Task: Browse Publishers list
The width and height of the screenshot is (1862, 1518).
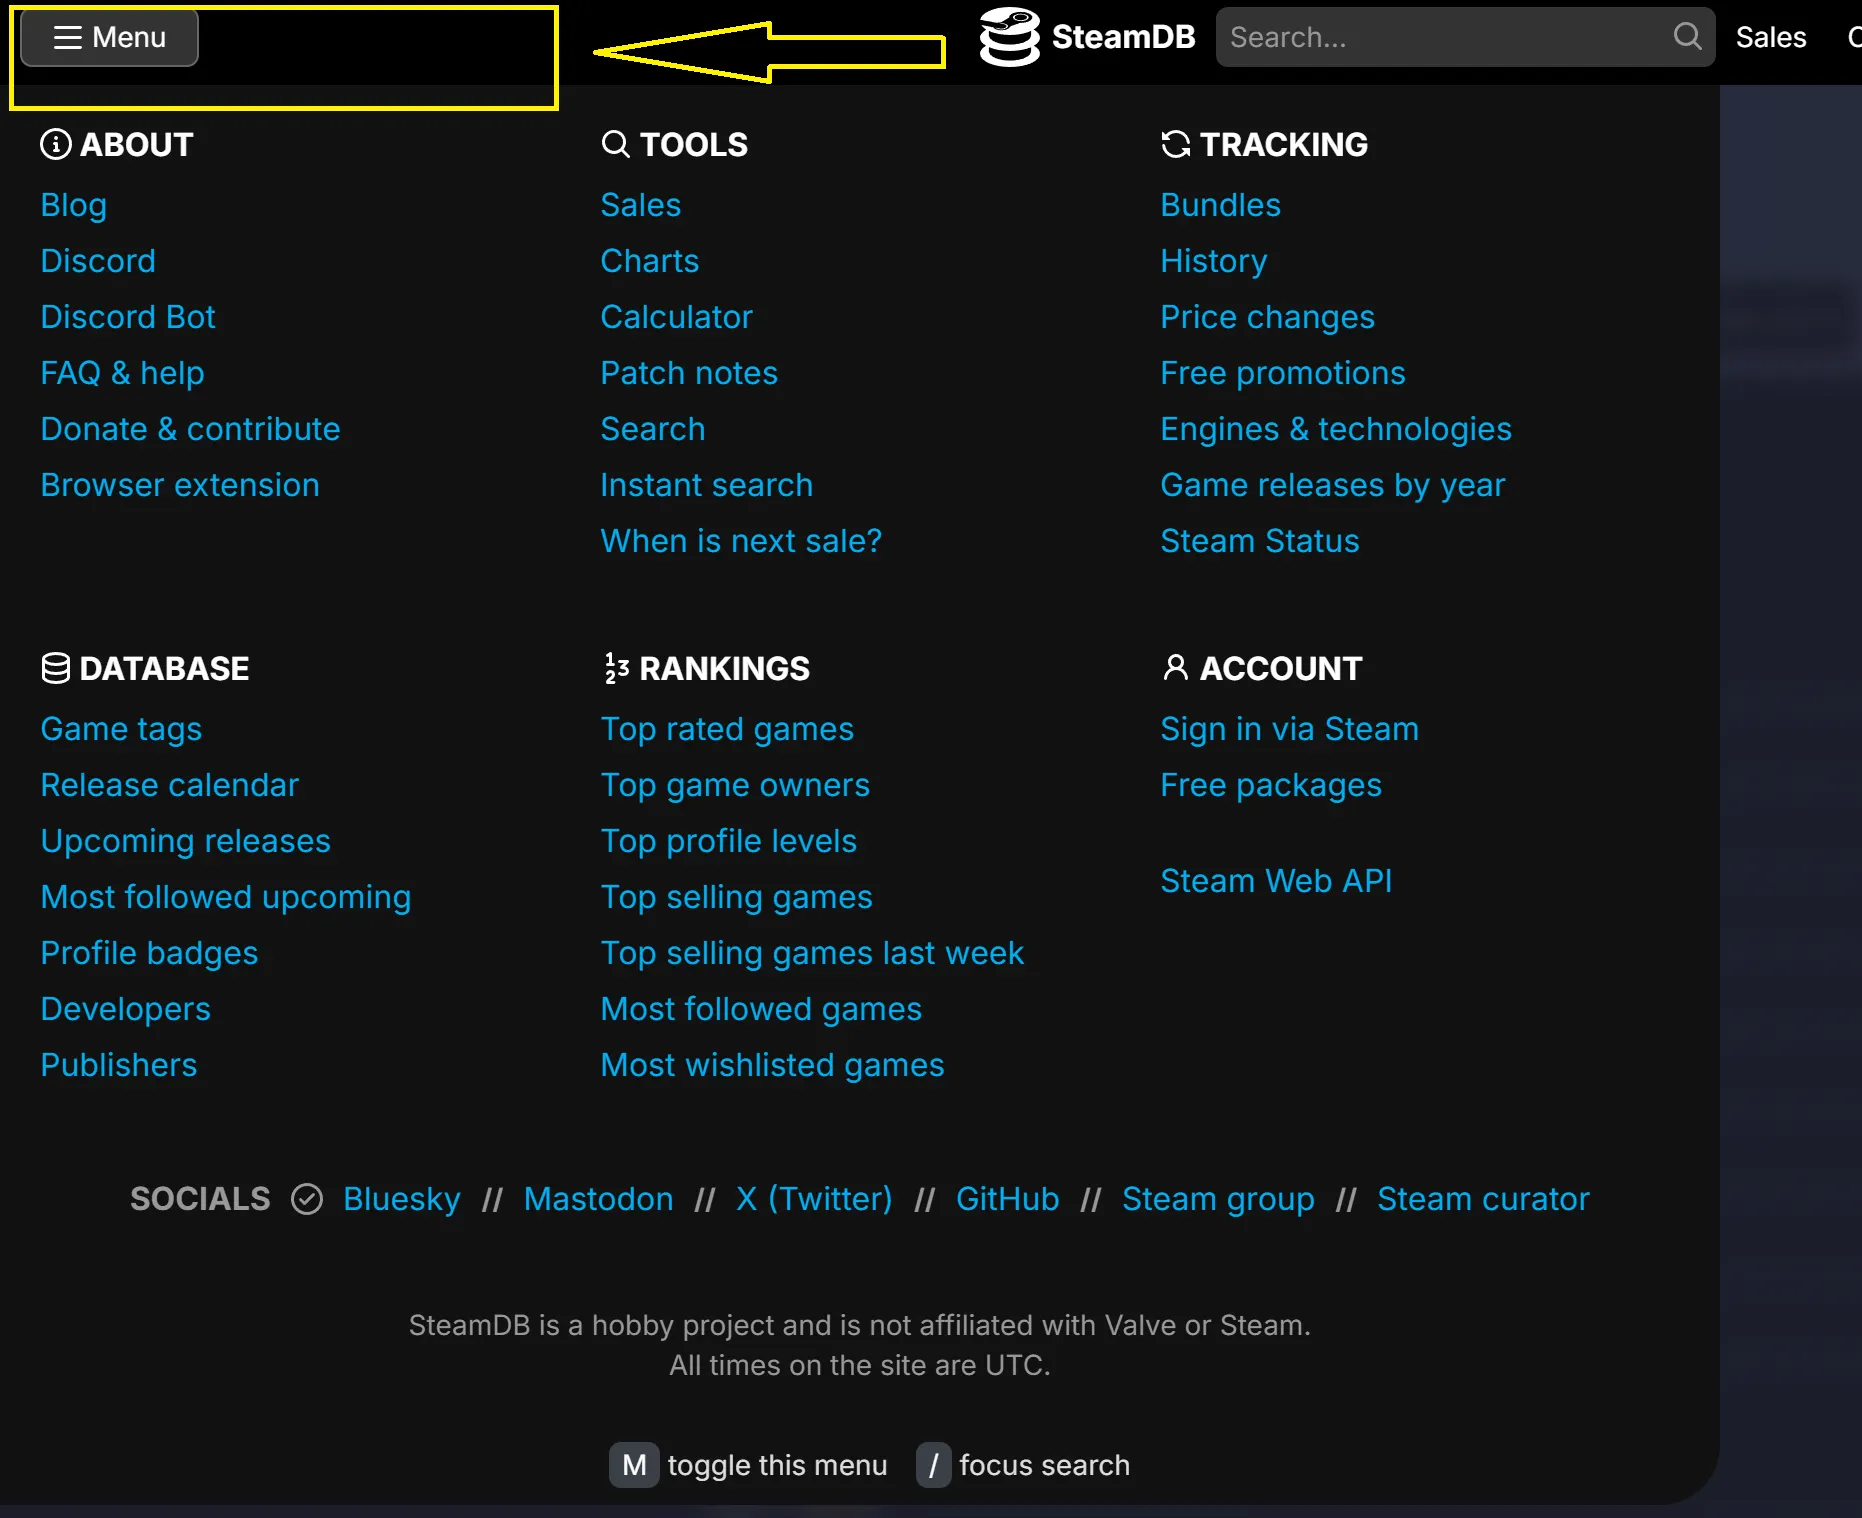Action: (119, 1065)
